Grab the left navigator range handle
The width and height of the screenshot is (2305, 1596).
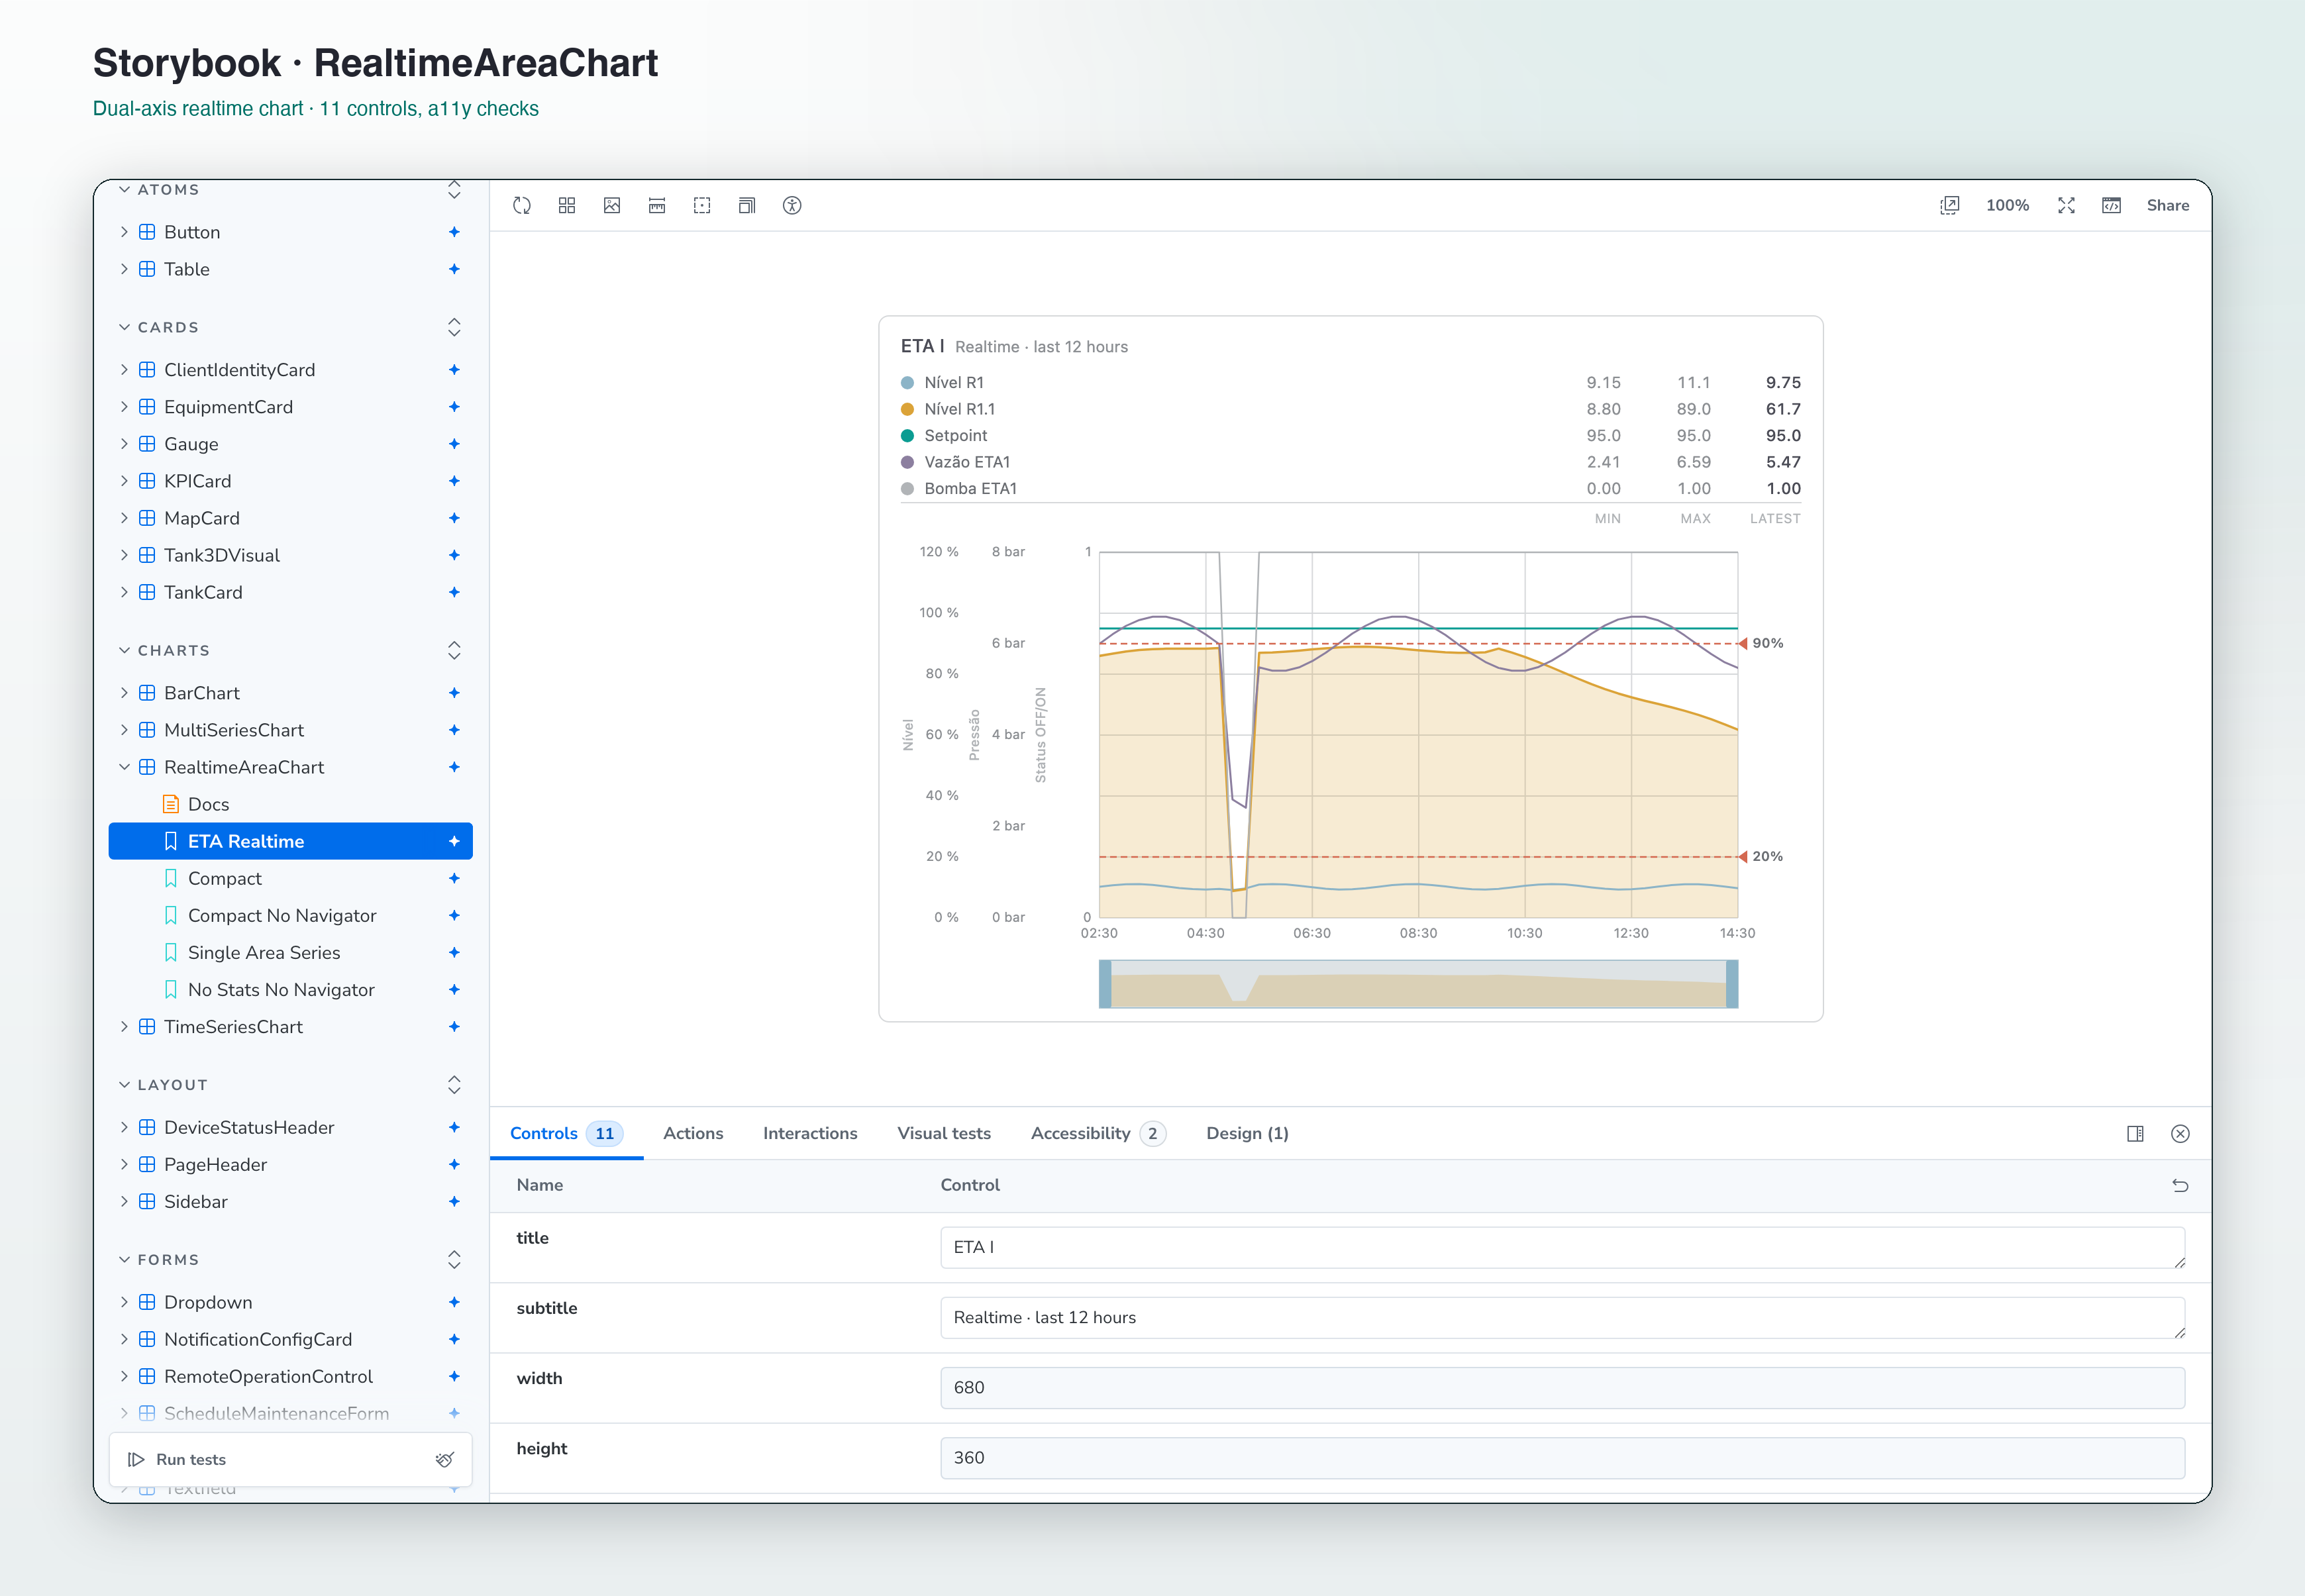pyautogui.click(x=1105, y=984)
